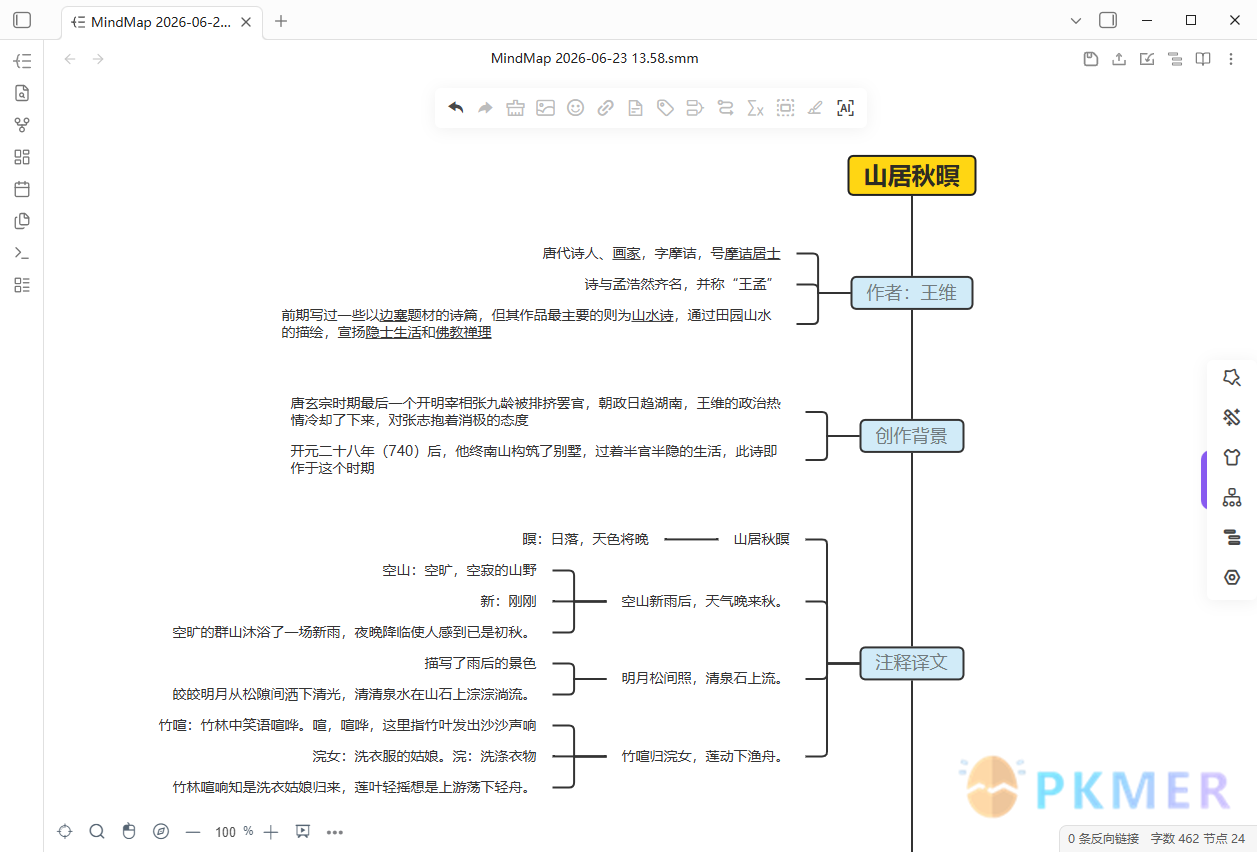Open the daily note calendar icon
The image size is (1257, 852).
(x=22, y=189)
